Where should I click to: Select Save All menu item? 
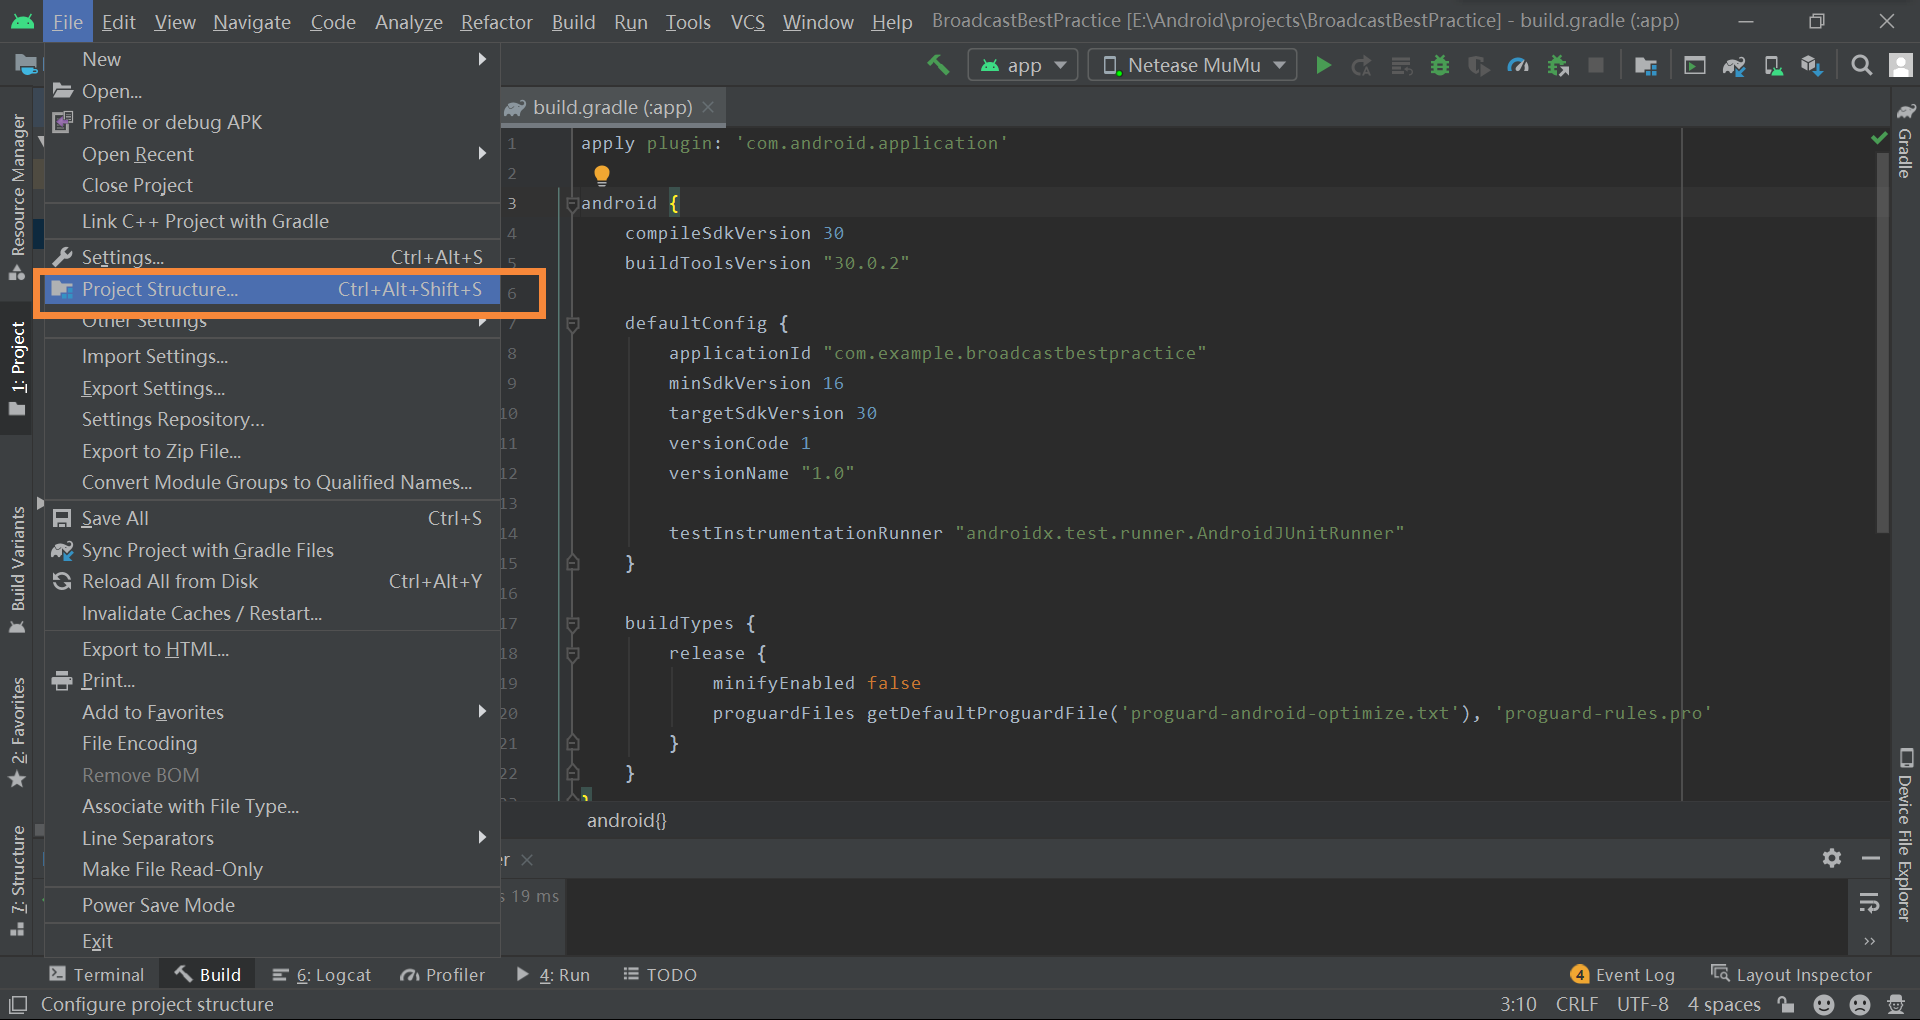coord(272,518)
